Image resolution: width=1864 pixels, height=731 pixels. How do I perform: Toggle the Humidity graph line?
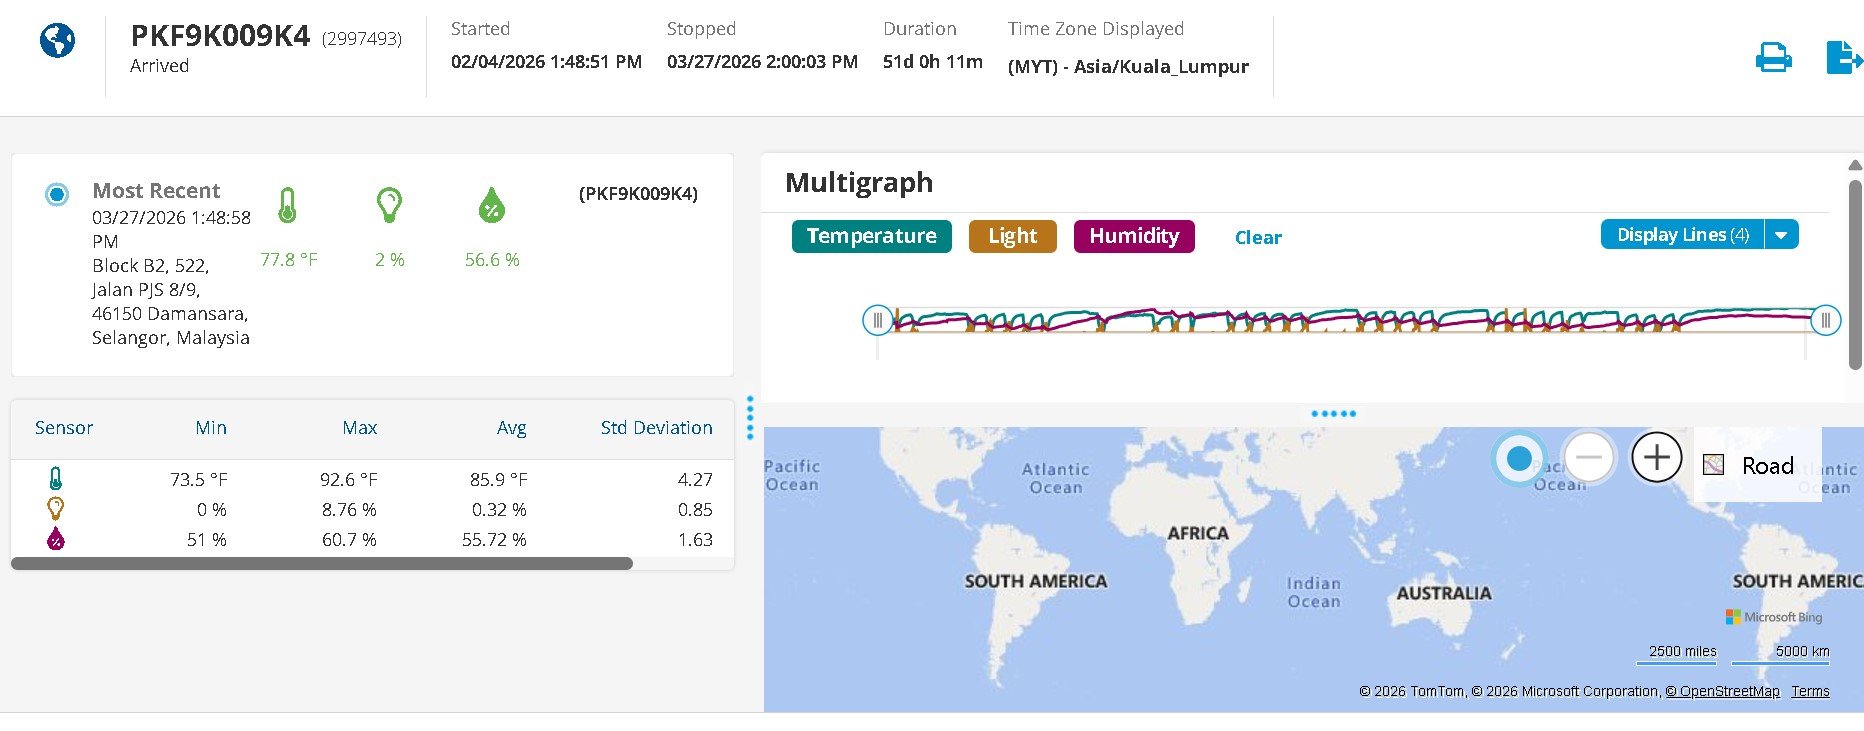(1133, 236)
